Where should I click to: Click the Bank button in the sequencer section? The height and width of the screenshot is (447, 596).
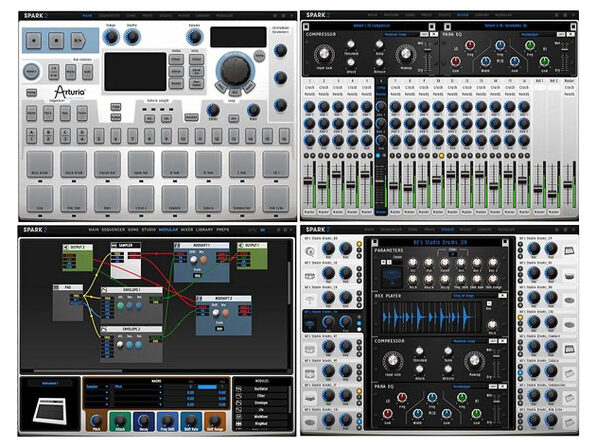click(x=32, y=113)
